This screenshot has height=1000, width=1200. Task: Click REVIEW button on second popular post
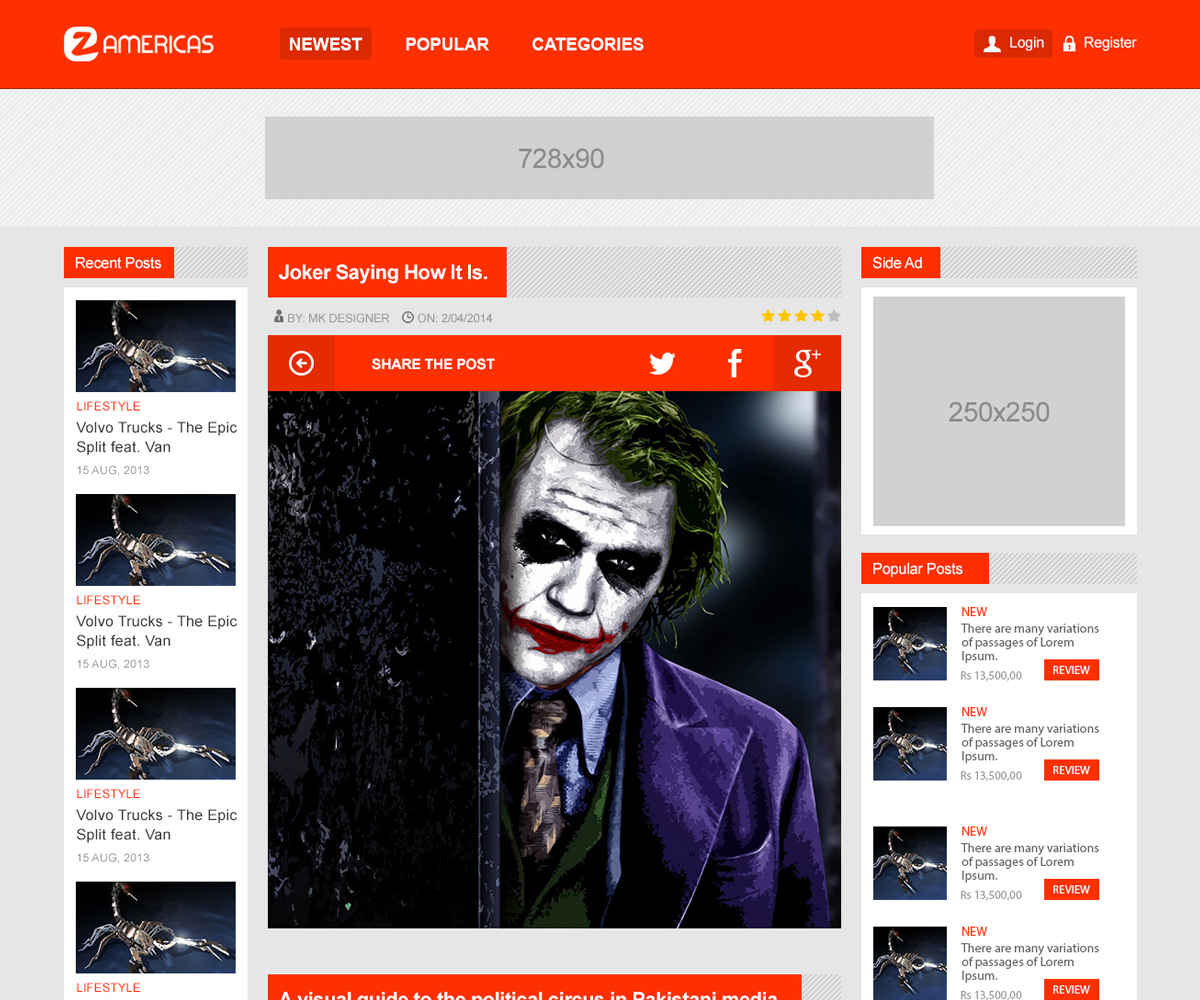1071,770
